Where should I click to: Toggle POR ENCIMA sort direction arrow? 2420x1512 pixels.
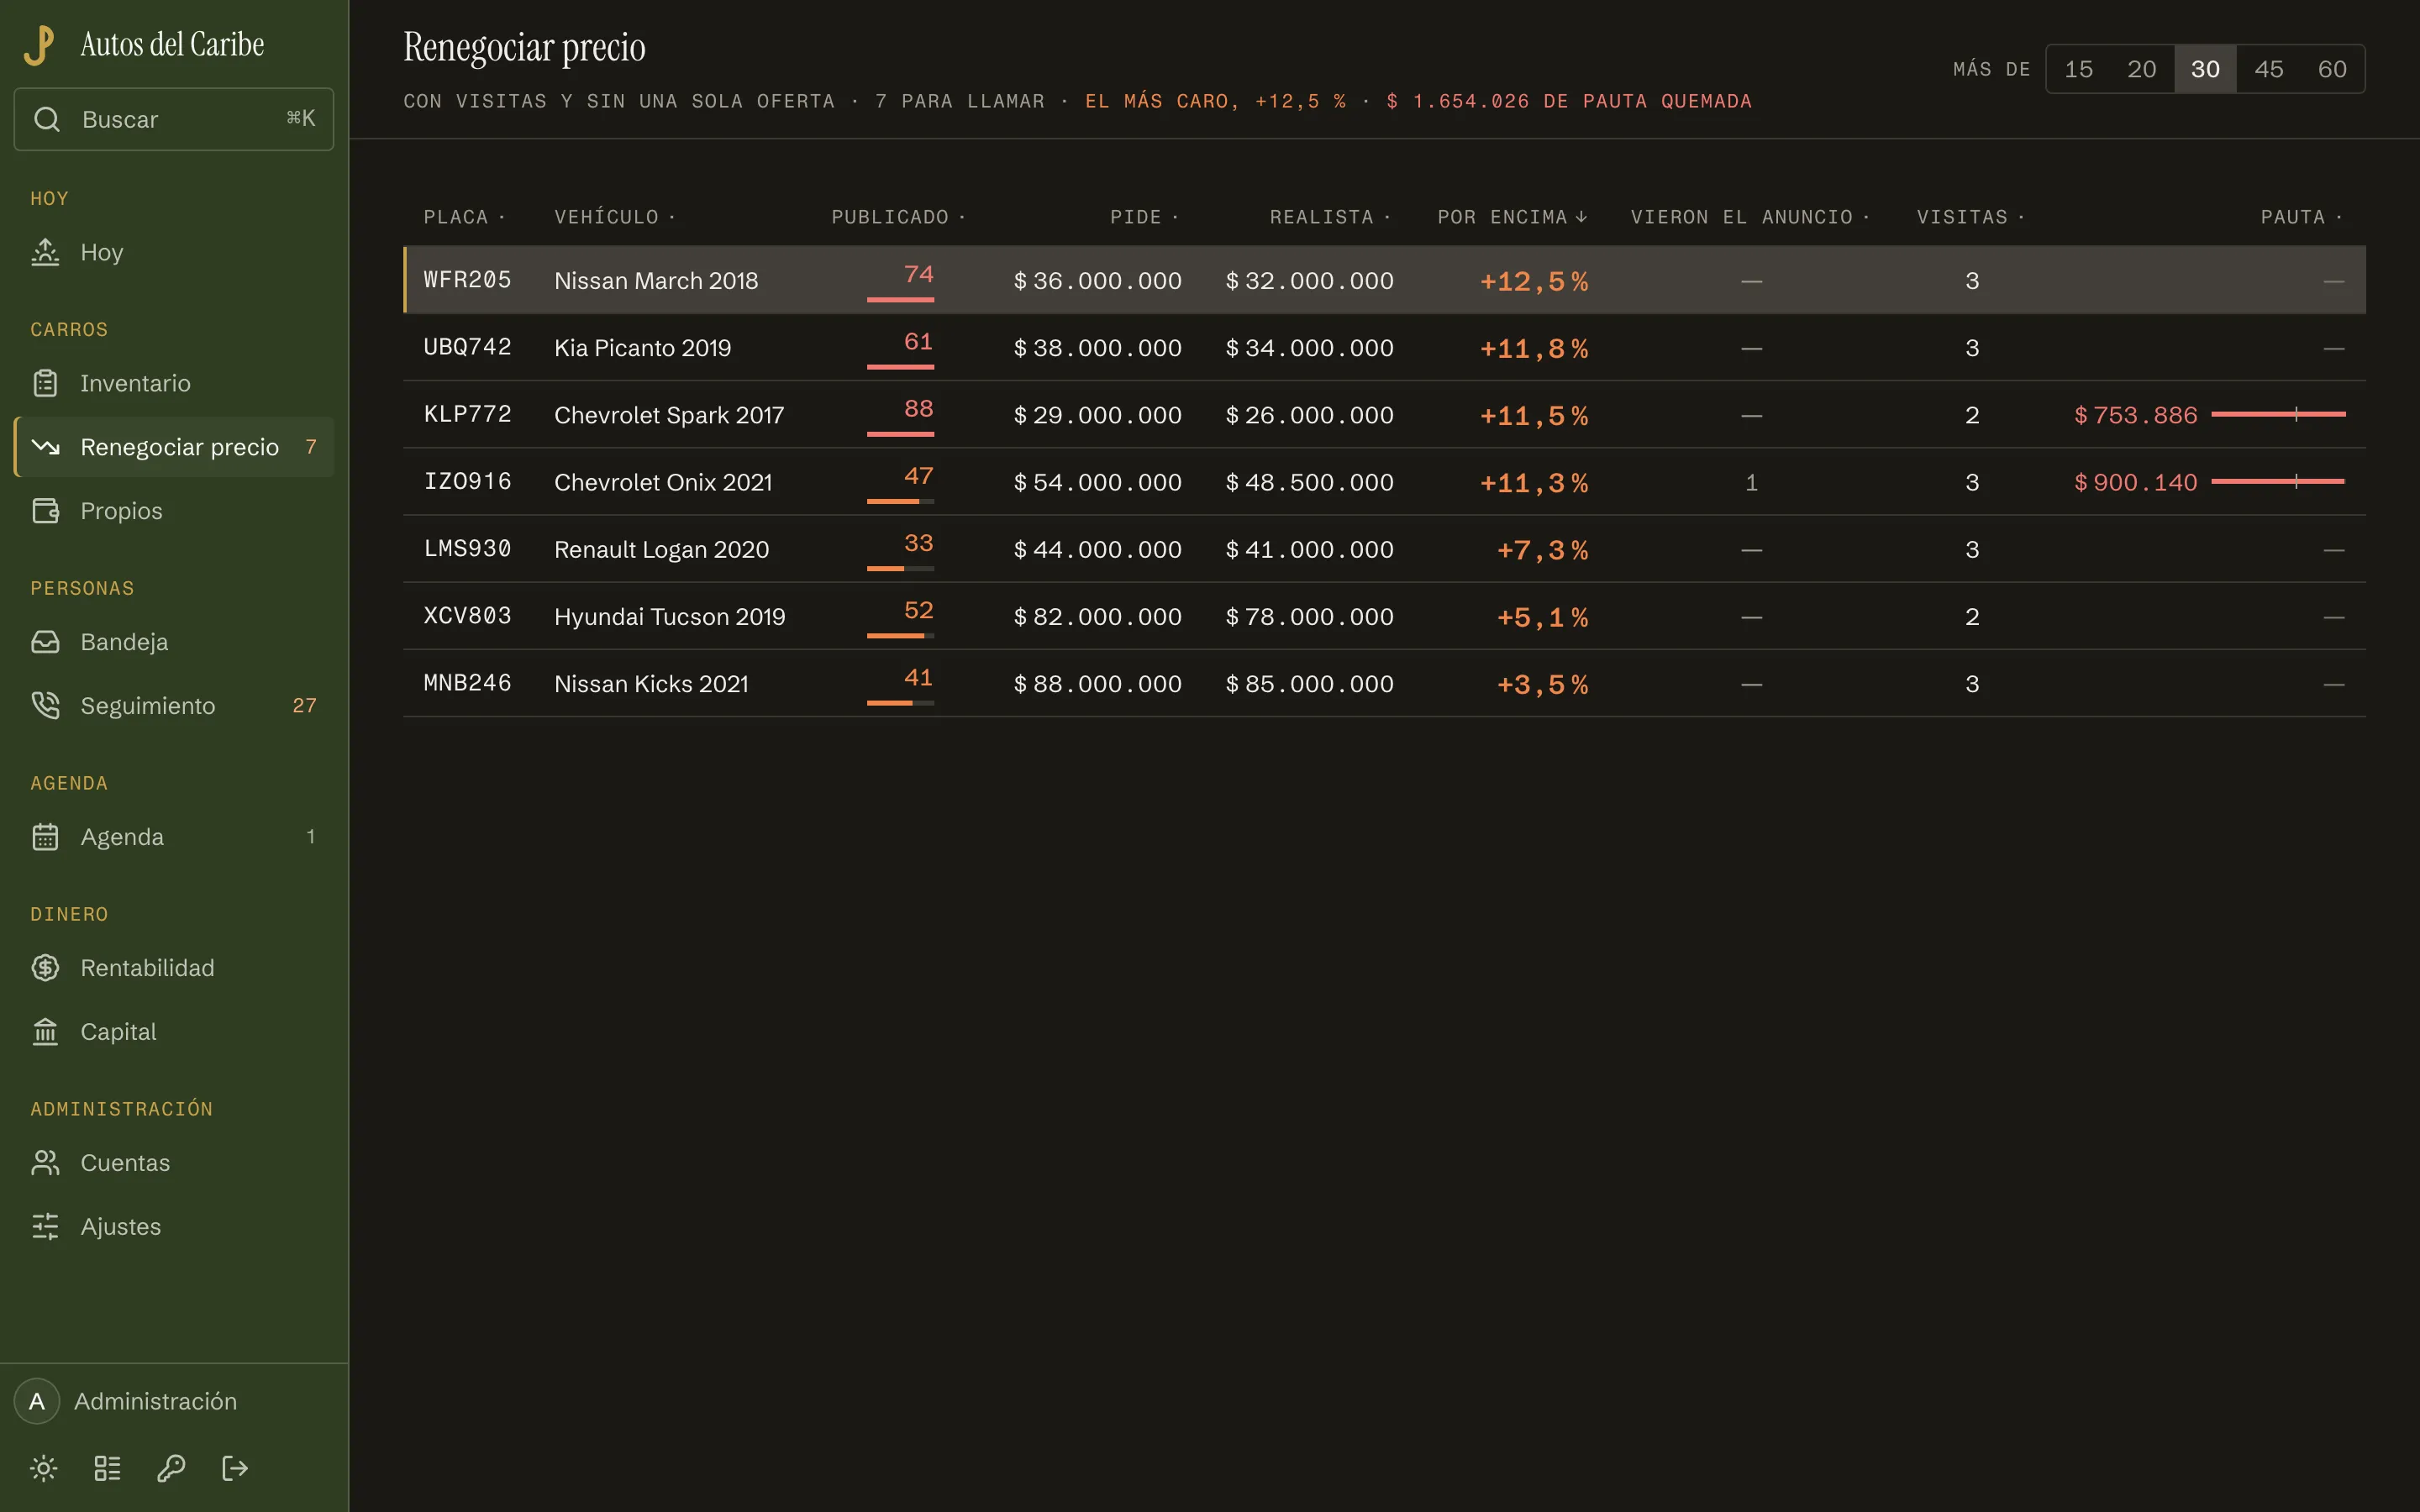(x=1581, y=217)
